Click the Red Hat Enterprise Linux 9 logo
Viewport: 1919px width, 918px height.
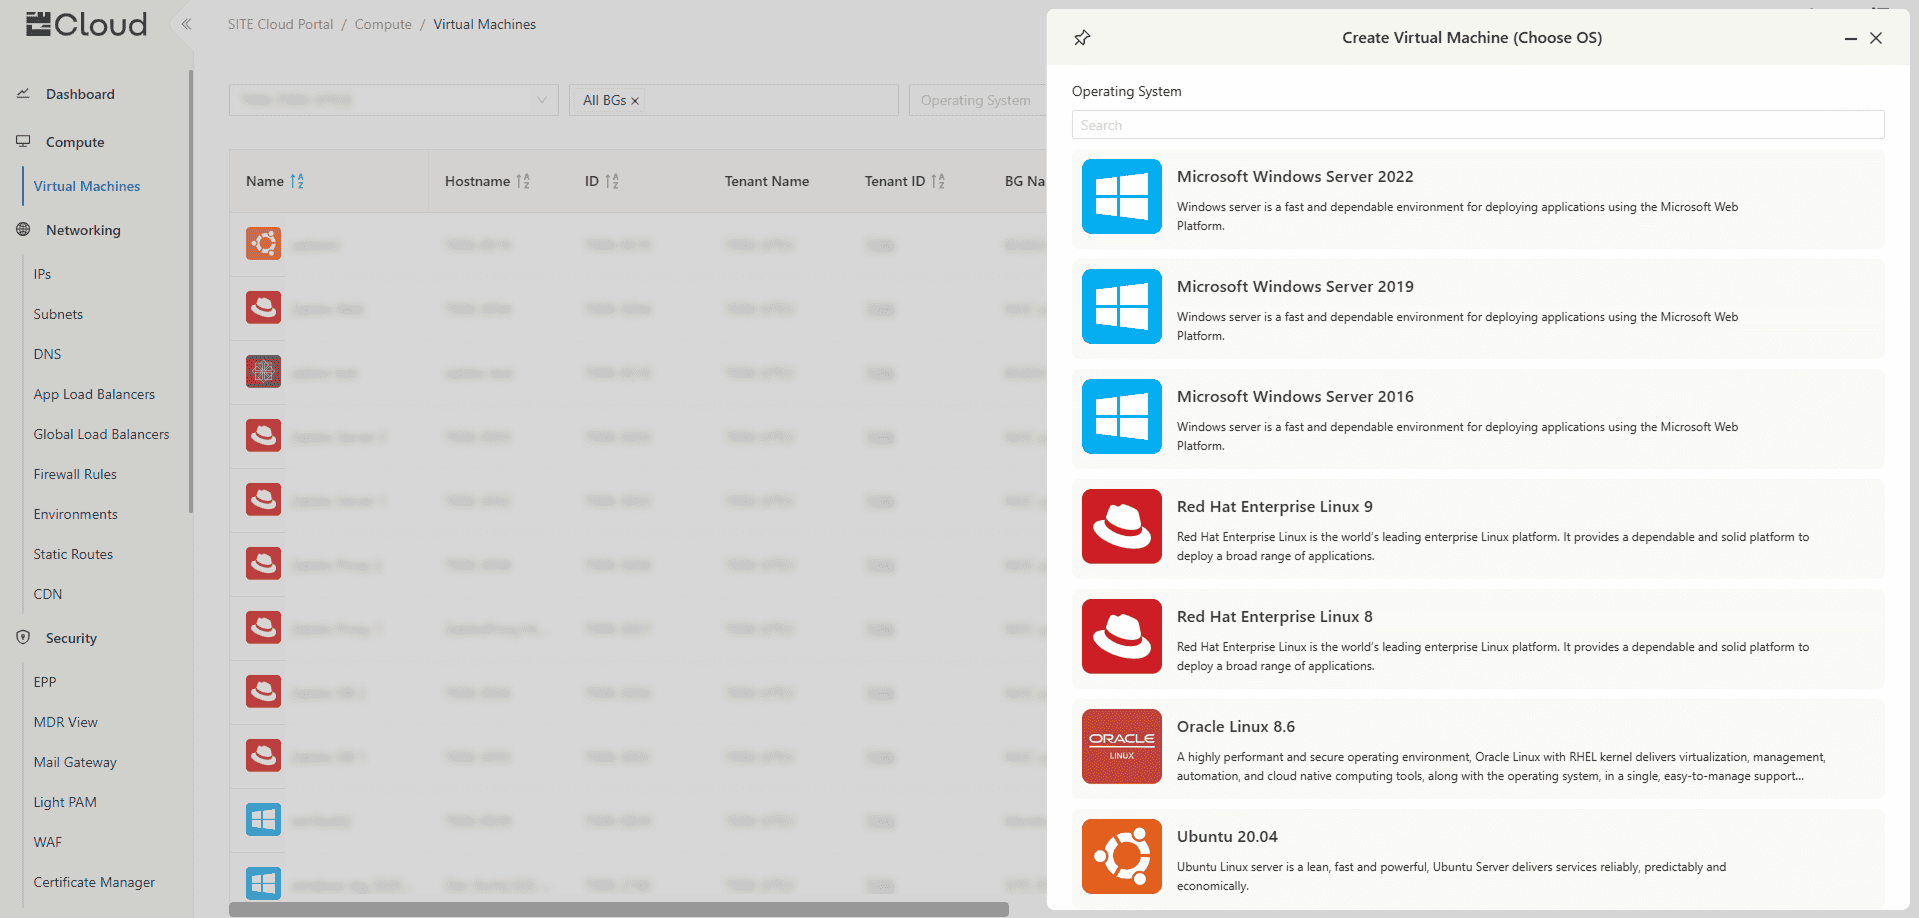tap(1121, 527)
